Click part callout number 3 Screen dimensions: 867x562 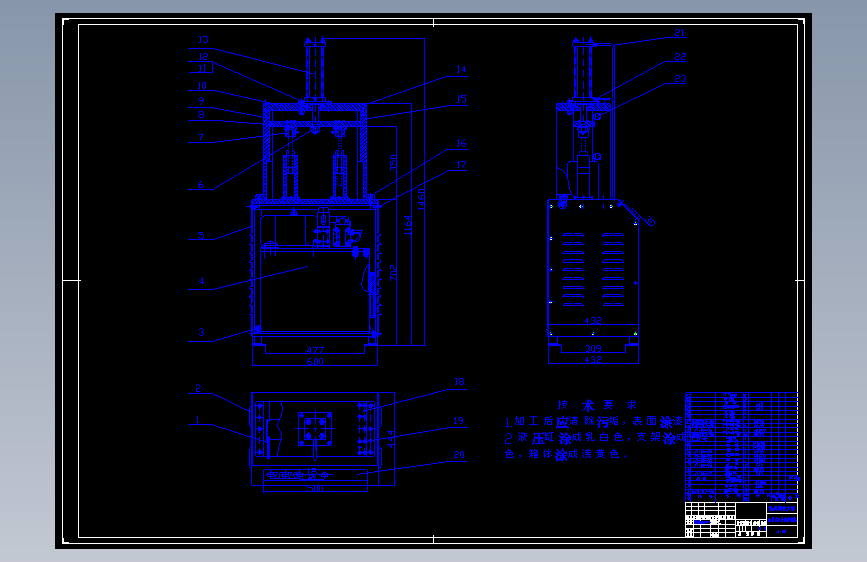[201, 332]
